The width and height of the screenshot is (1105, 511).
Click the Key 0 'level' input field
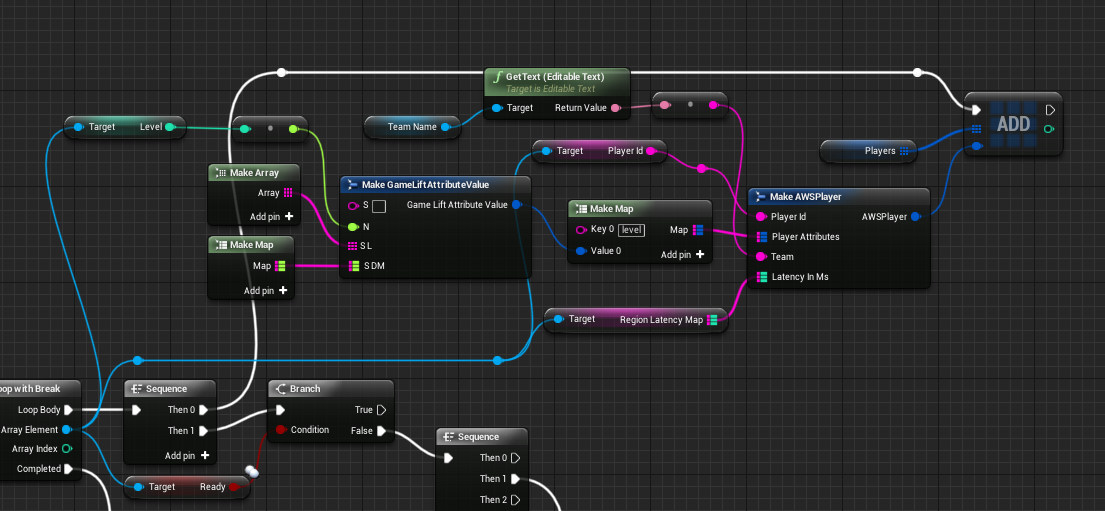[630, 230]
